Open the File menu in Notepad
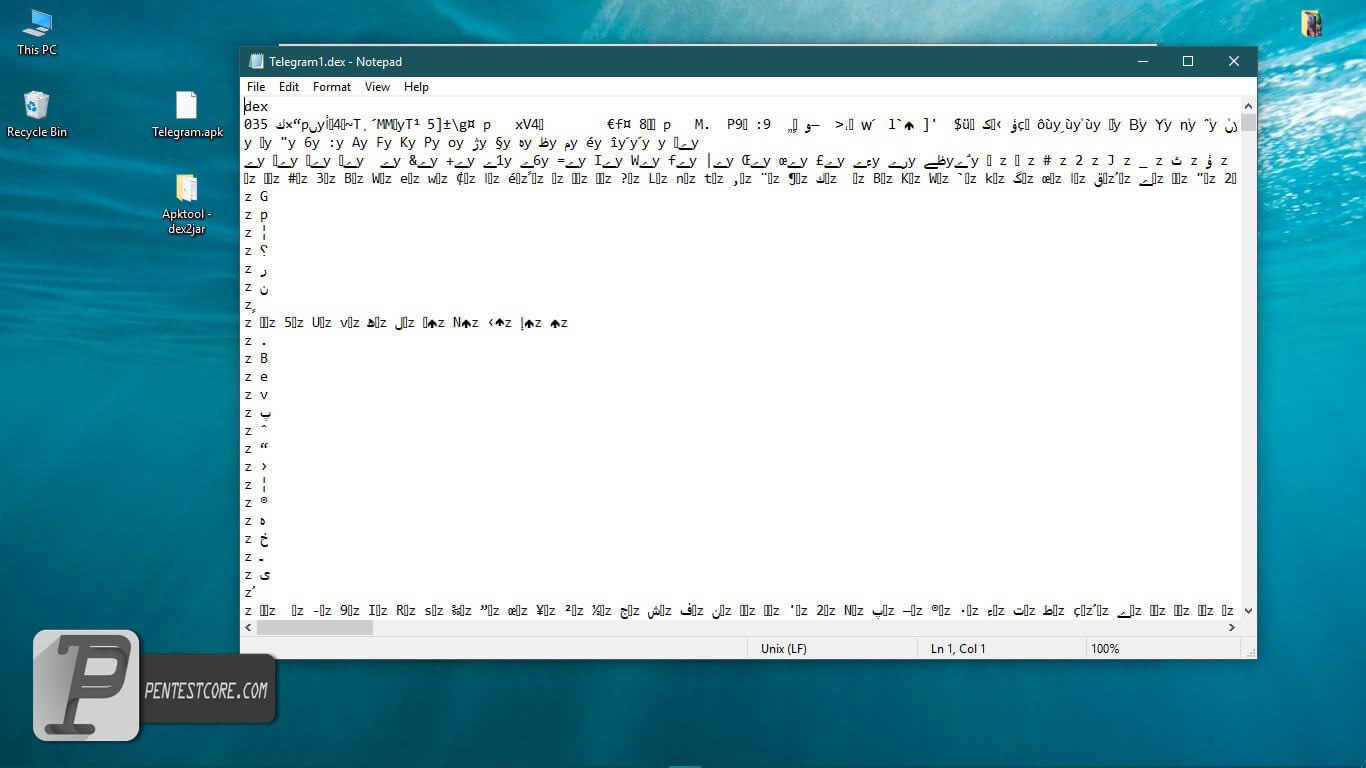 (256, 87)
